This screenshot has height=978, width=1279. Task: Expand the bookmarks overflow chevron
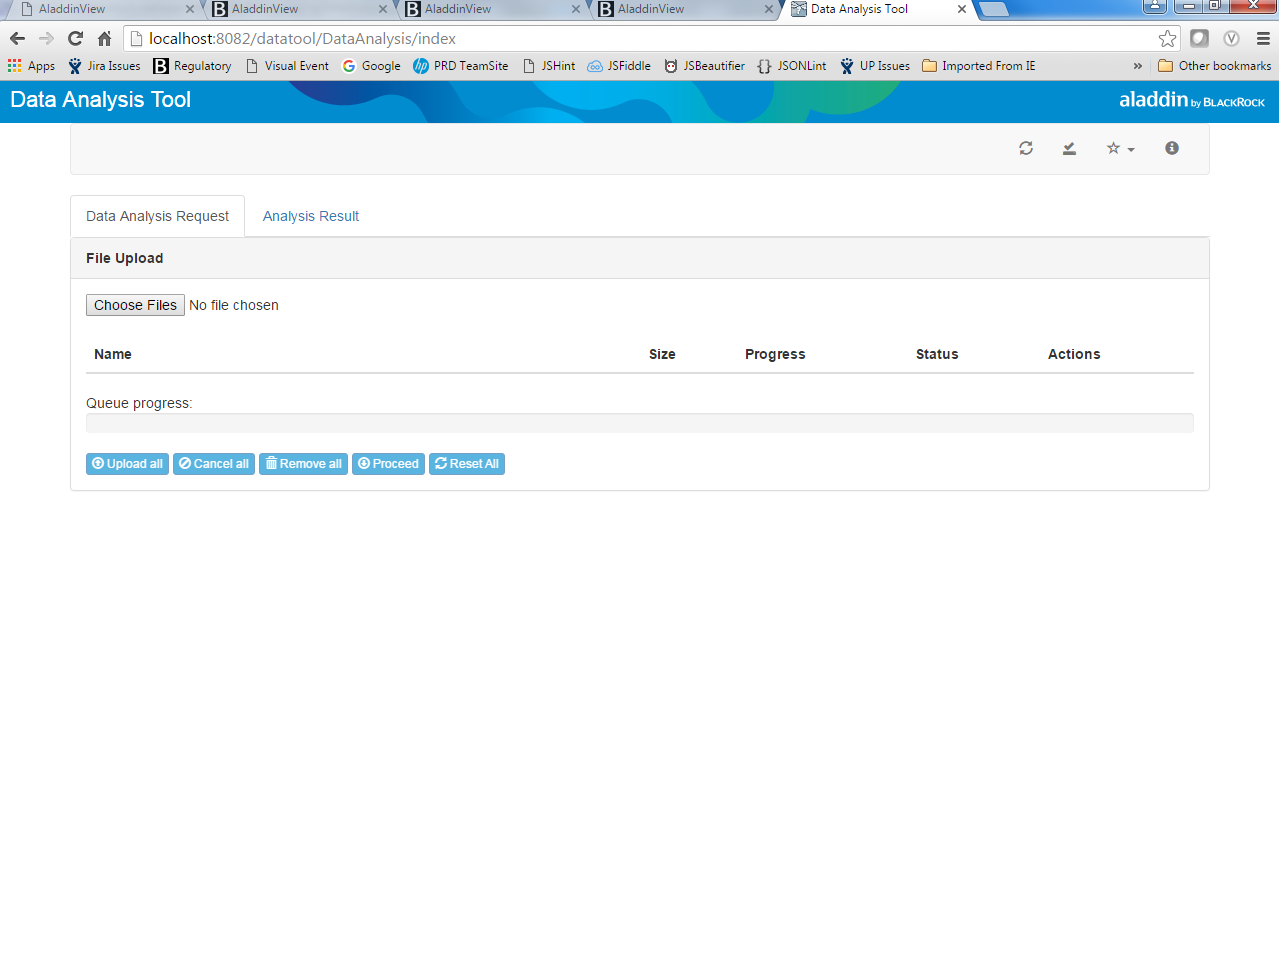pos(1137,66)
